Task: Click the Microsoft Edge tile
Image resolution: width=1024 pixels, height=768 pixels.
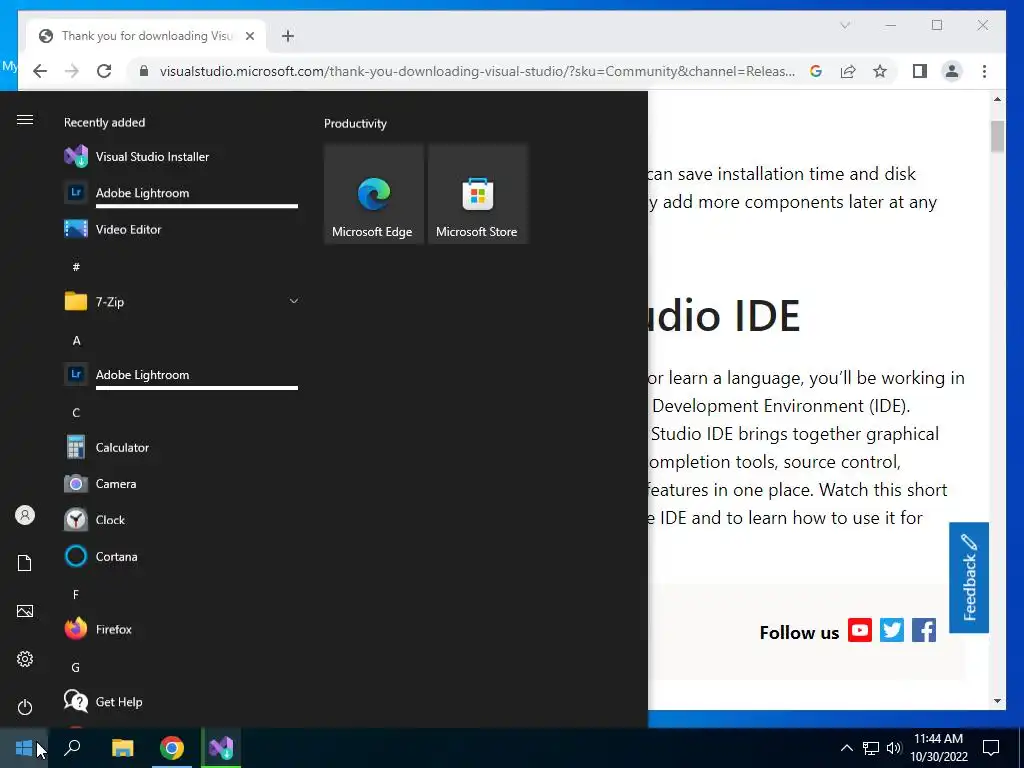Action: pos(374,194)
